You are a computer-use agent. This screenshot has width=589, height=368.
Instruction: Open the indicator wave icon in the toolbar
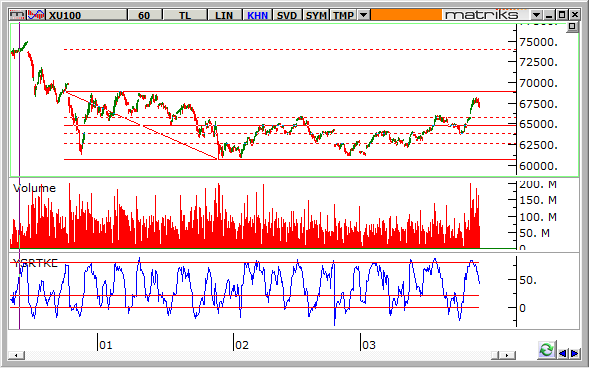(36, 15)
